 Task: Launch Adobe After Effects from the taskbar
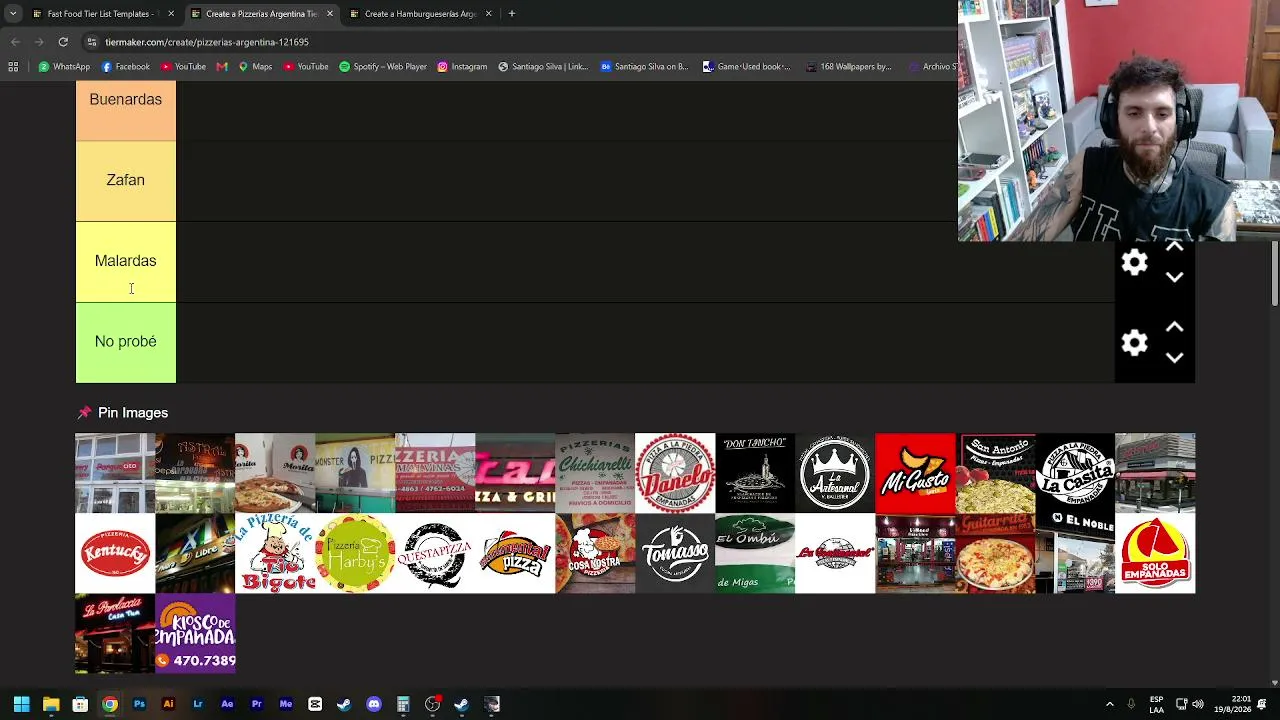tap(227, 705)
